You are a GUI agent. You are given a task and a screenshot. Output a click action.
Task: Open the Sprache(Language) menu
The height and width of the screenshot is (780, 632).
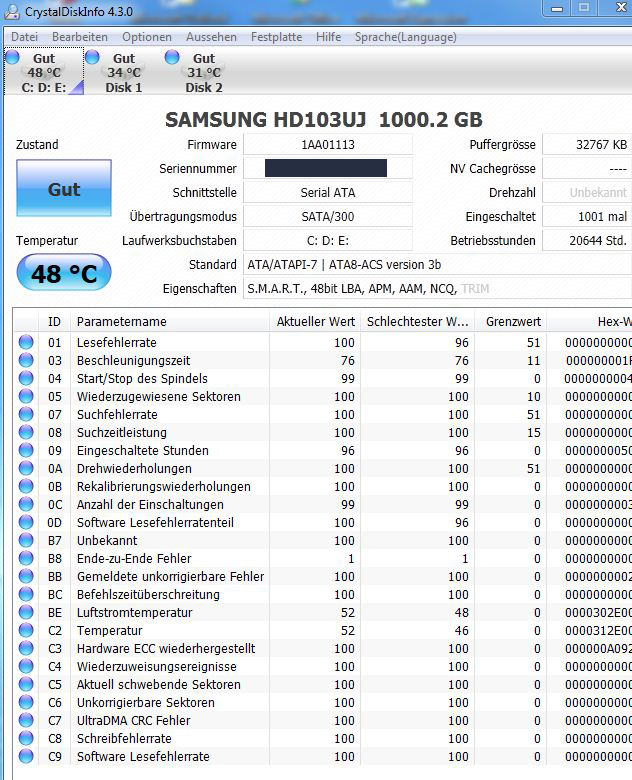tap(406, 37)
